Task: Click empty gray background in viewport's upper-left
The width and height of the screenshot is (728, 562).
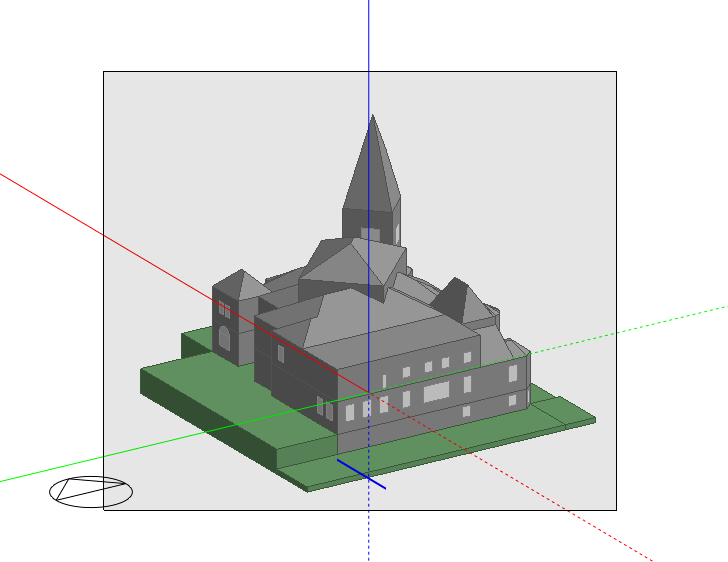Action: tap(160, 130)
